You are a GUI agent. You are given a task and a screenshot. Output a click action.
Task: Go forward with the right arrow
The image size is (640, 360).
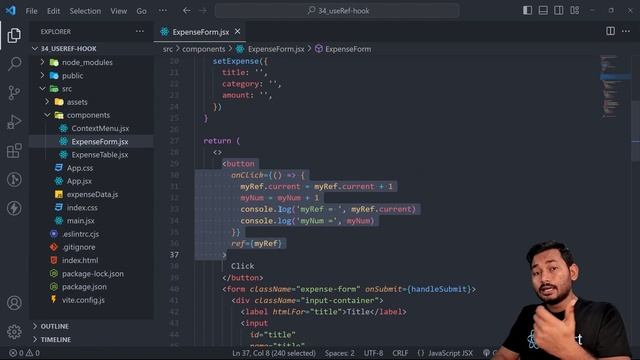pos(203,11)
